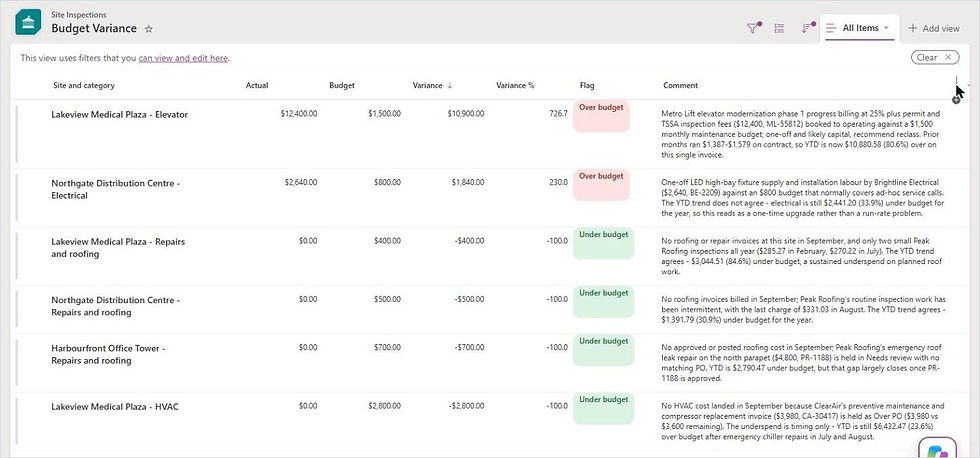Clear the applied filters with Clear button

tap(934, 57)
